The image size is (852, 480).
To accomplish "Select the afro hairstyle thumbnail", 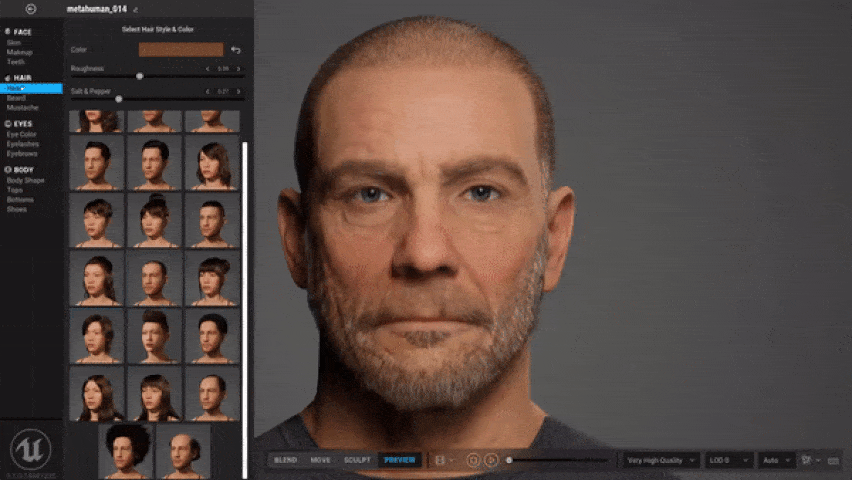I will pyautogui.click(x=126, y=449).
